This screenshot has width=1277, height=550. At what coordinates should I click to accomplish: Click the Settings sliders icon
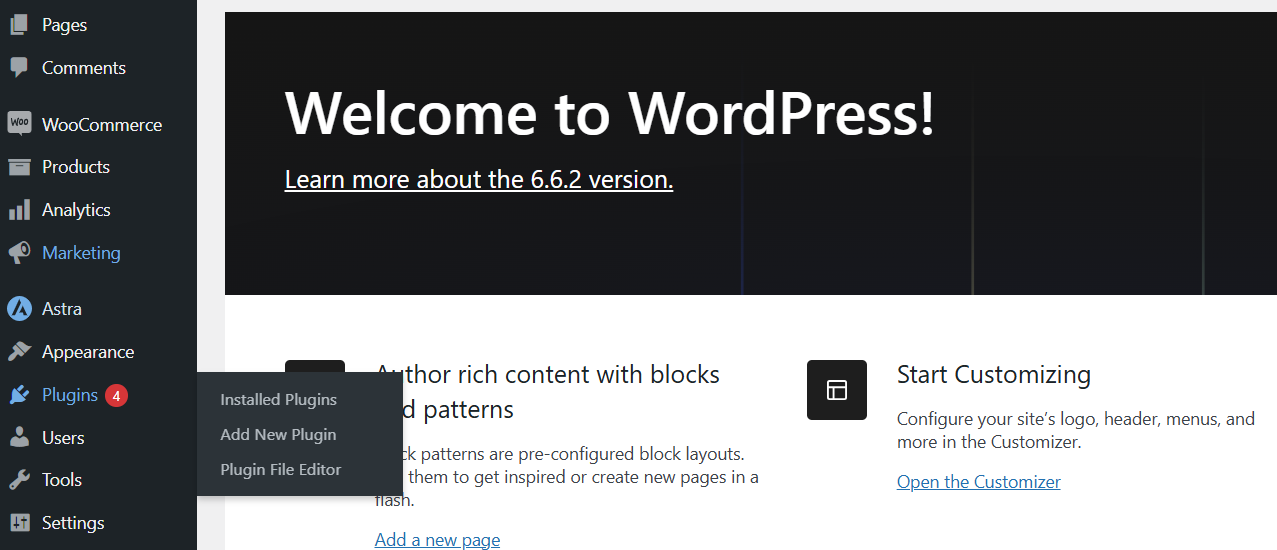[19, 523]
